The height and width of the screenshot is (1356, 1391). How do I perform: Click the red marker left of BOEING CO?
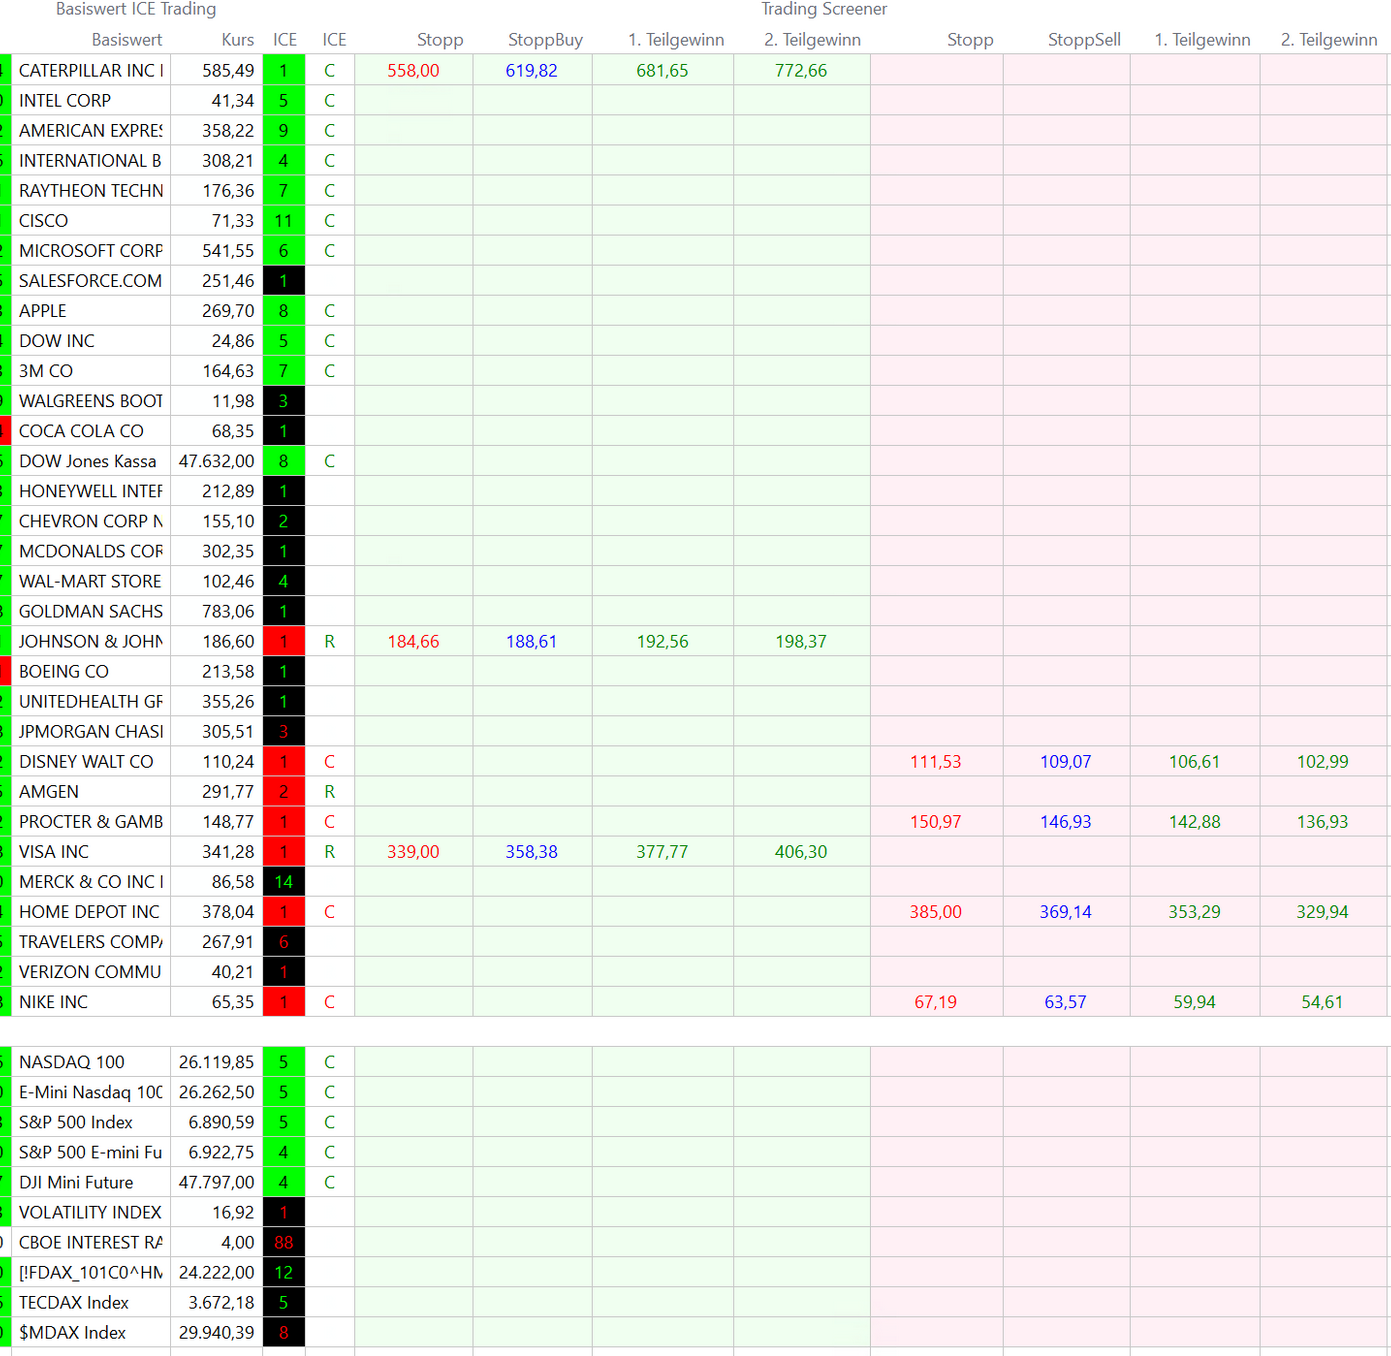point(5,672)
